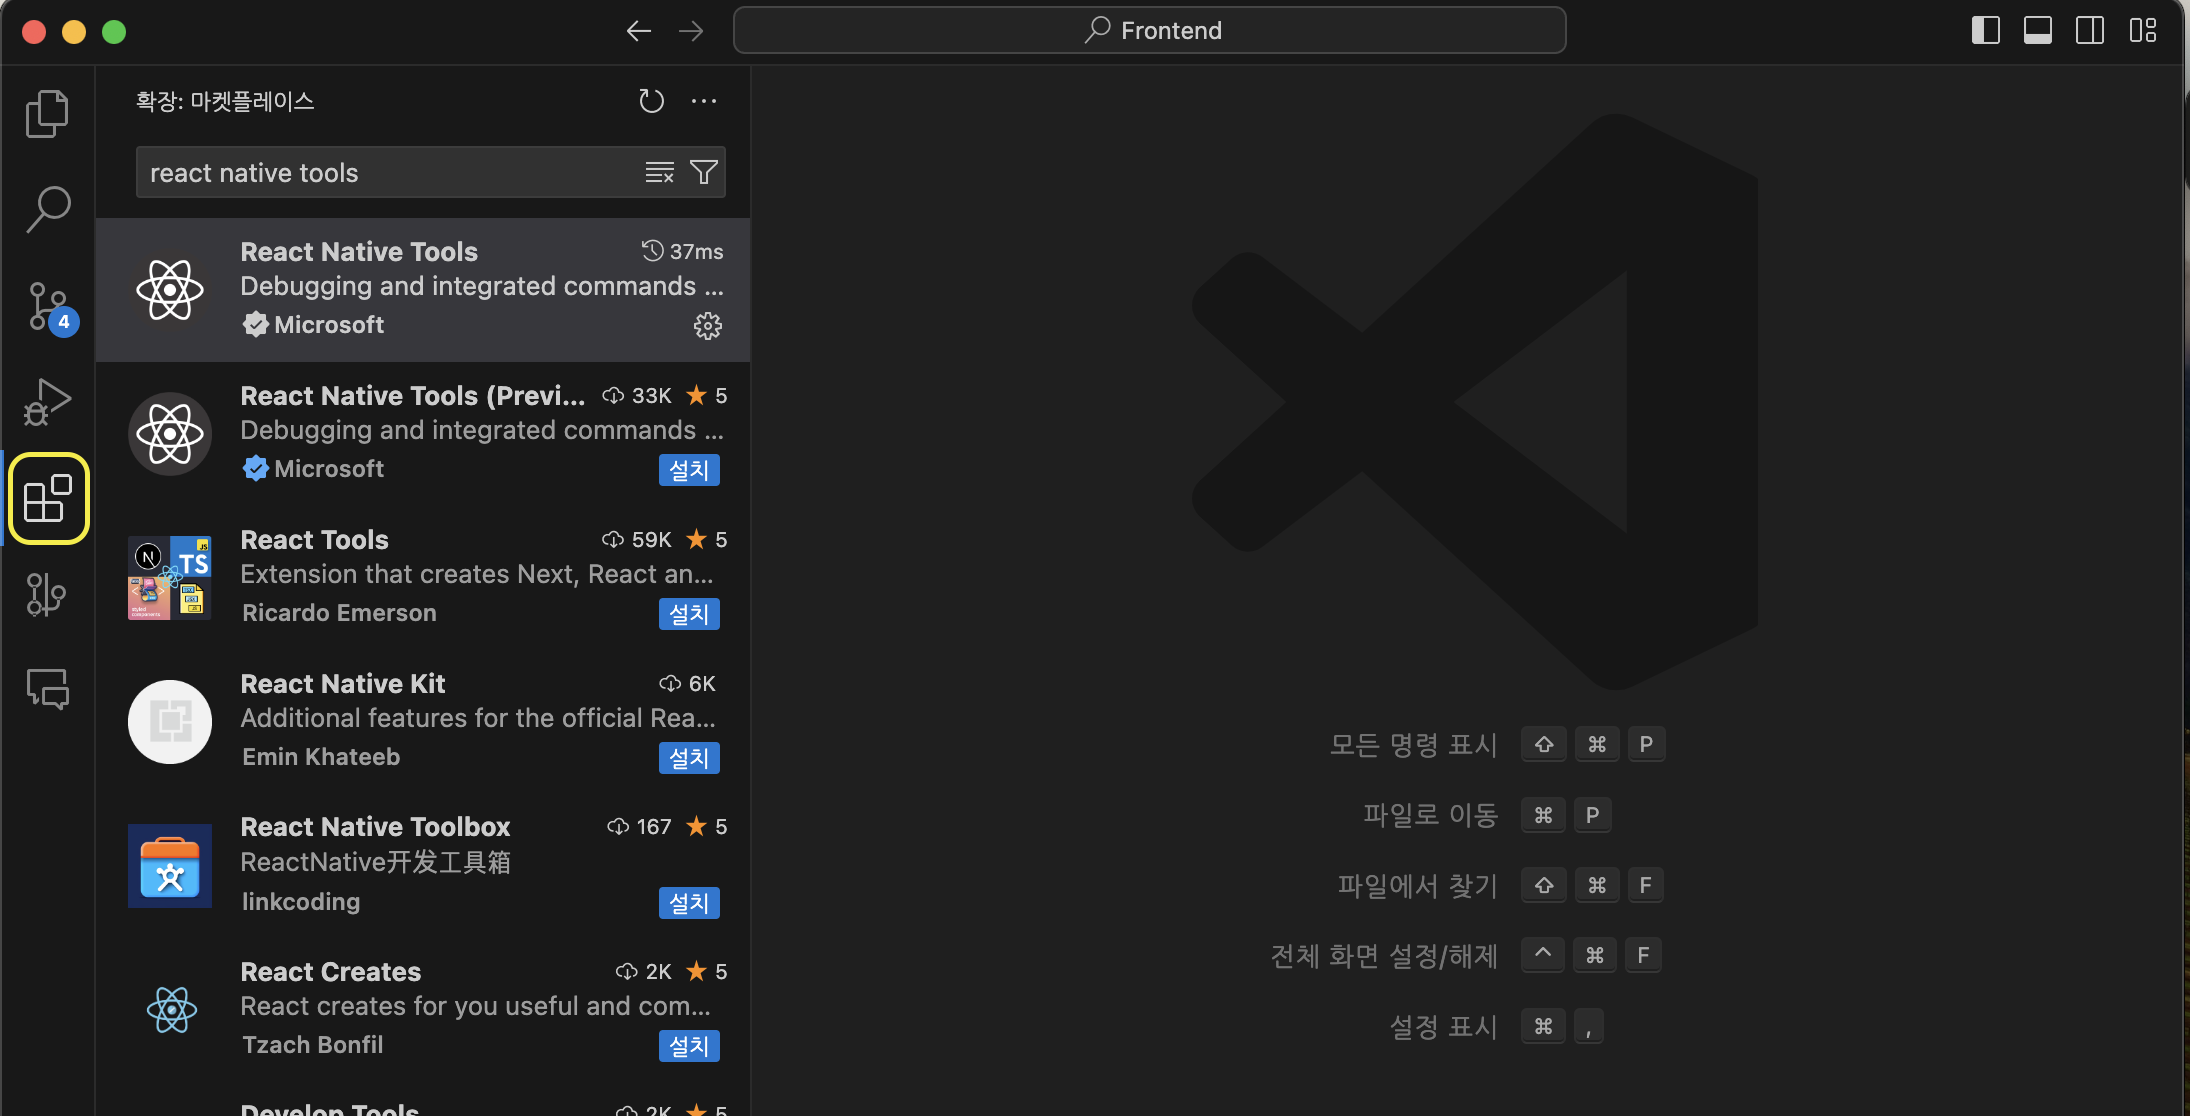Click the Extensions activity bar icon
Viewport: 2190px width, 1116px height.
click(x=48, y=498)
